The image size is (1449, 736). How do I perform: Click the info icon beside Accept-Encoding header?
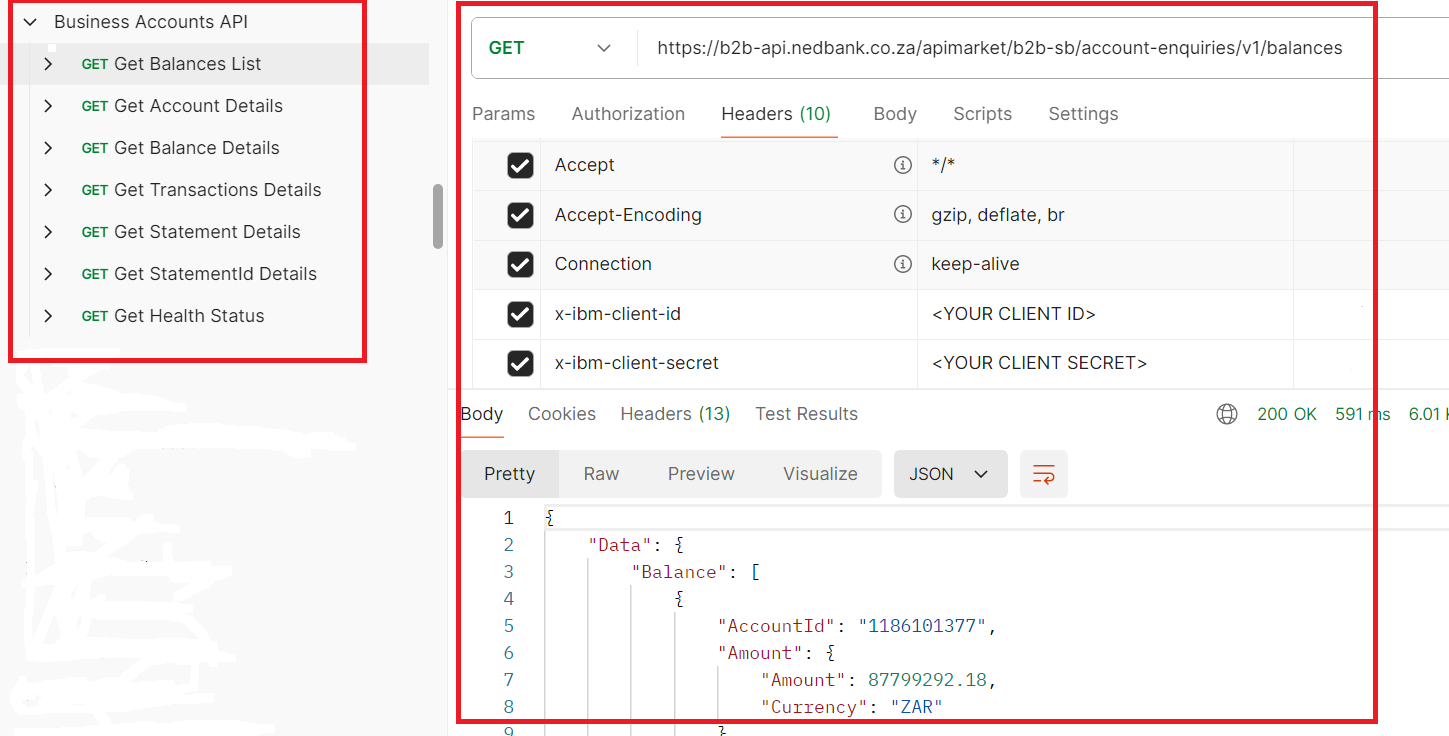coord(902,214)
